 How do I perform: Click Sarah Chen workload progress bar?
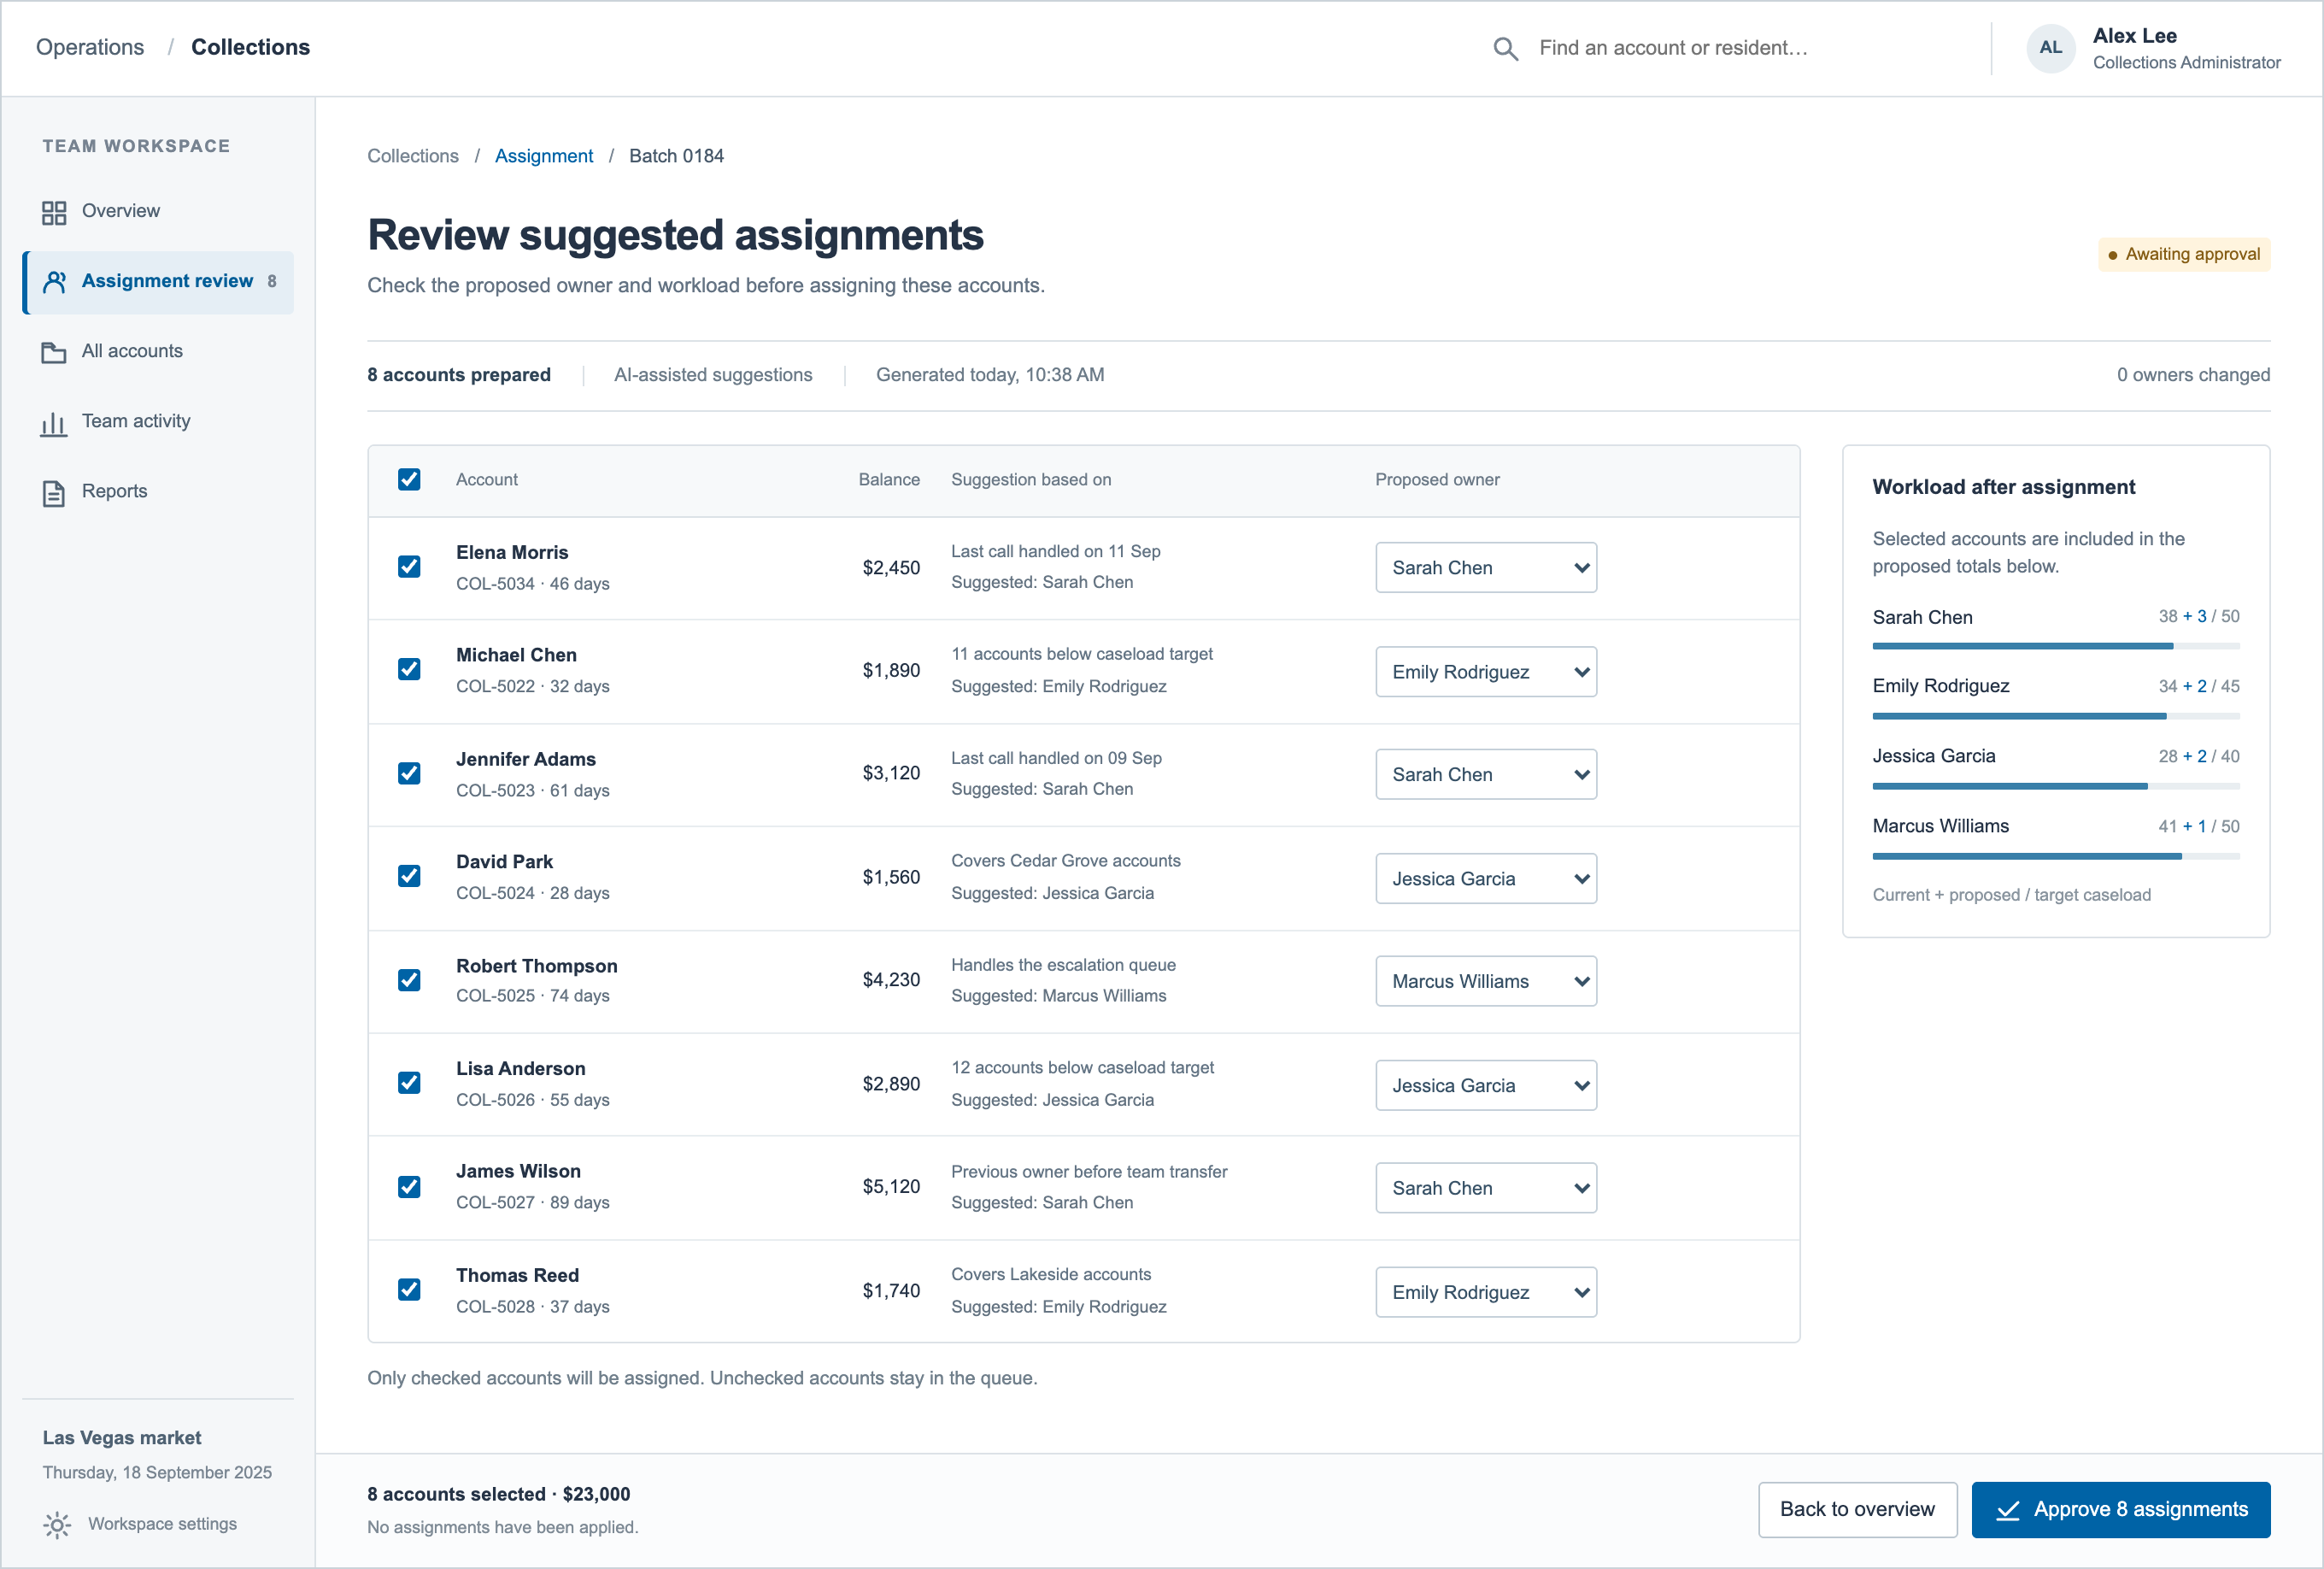2055,646
